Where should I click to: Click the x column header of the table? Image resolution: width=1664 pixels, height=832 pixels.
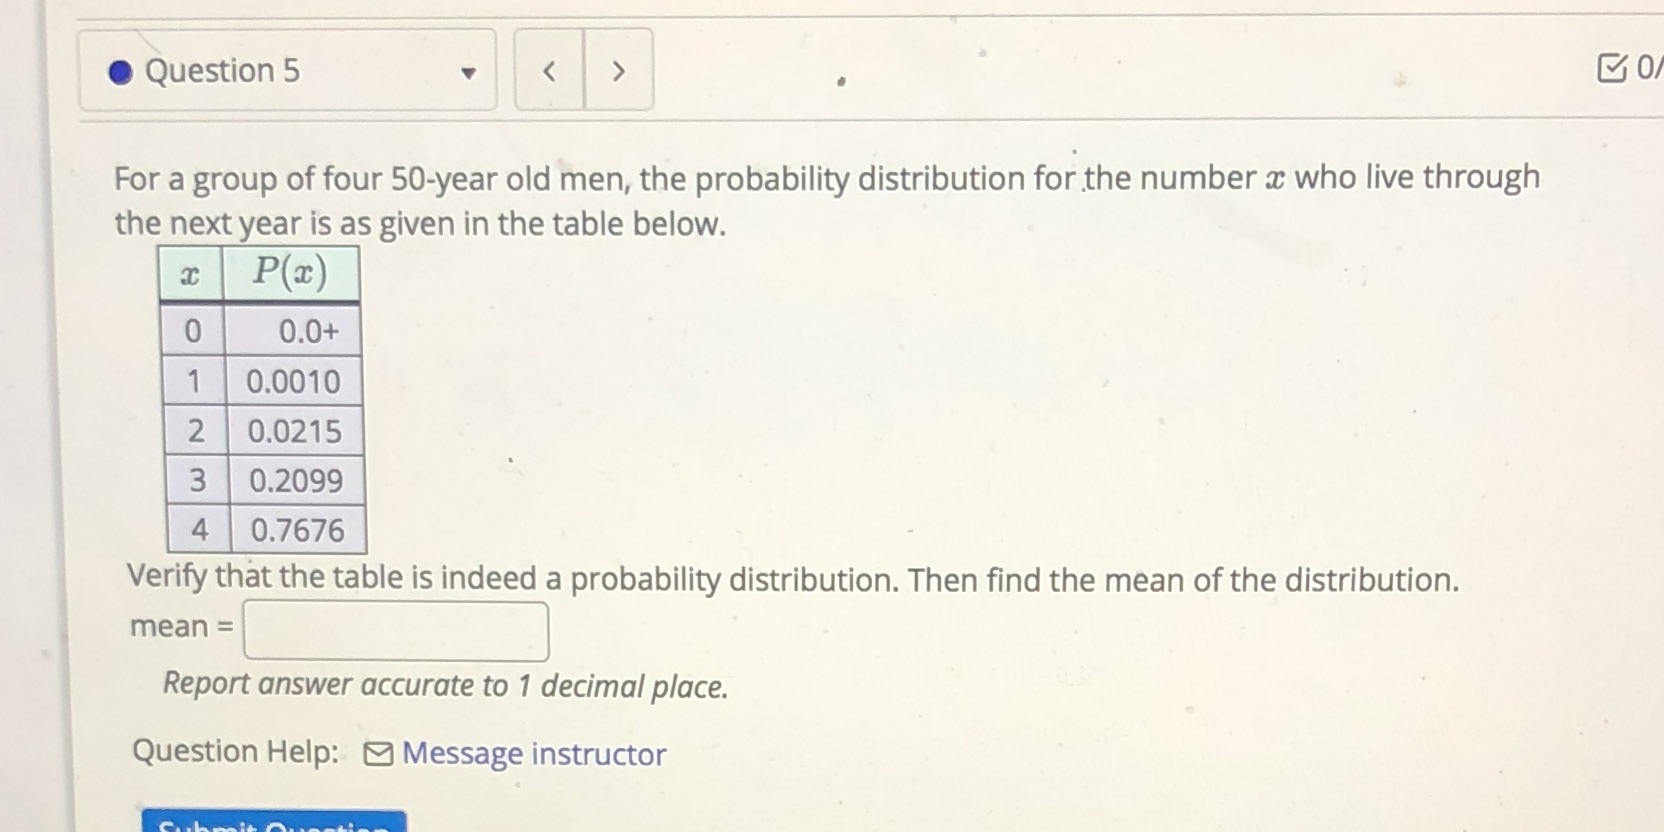[x=191, y=272]
